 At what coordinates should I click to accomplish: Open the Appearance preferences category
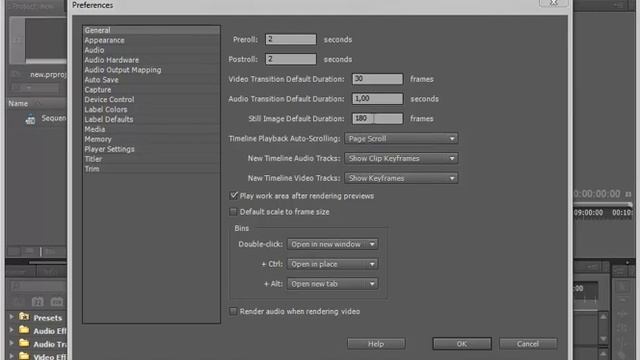[x=151, y=40]
